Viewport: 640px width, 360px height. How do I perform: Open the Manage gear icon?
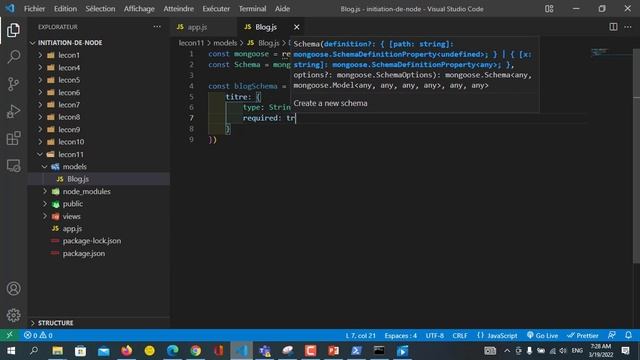(13, 315)
